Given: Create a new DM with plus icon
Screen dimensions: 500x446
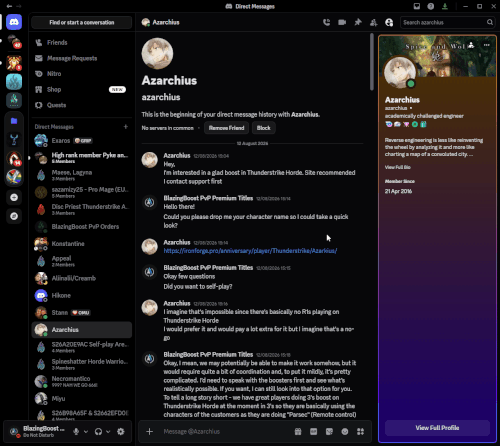Looking at the screenshot, I should pyautogui.click(x=126, y=126).
